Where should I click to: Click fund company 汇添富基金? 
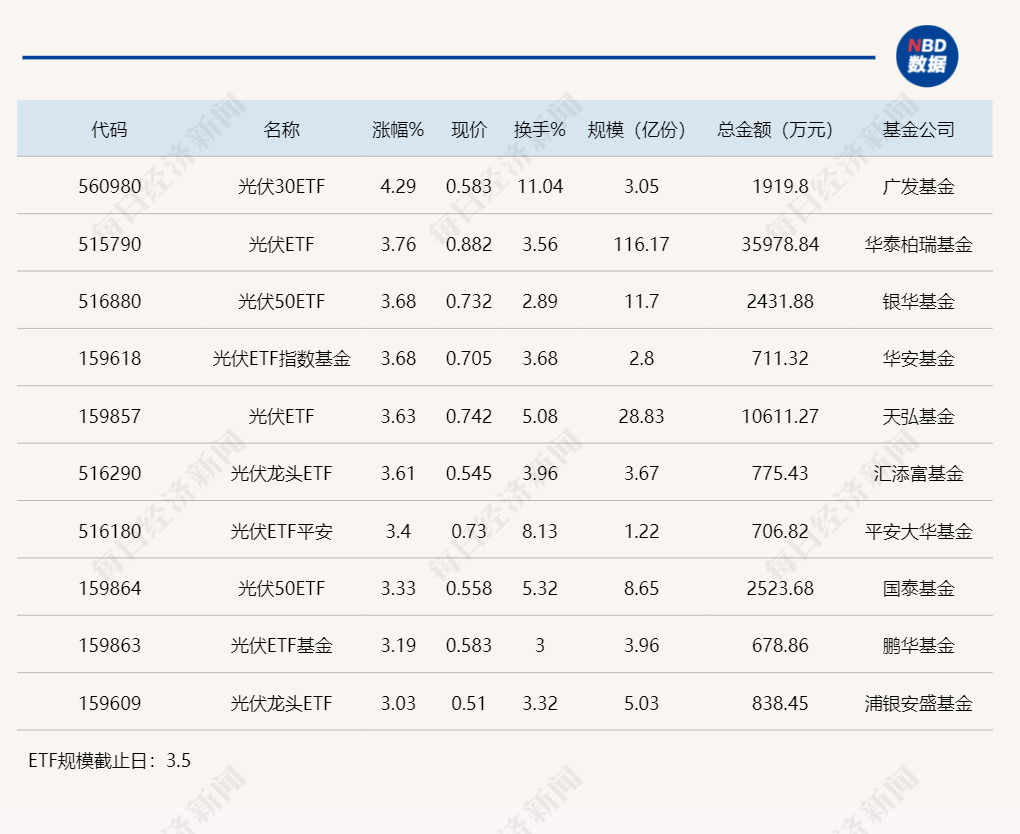pyautogui.click(x=919, y=474)
